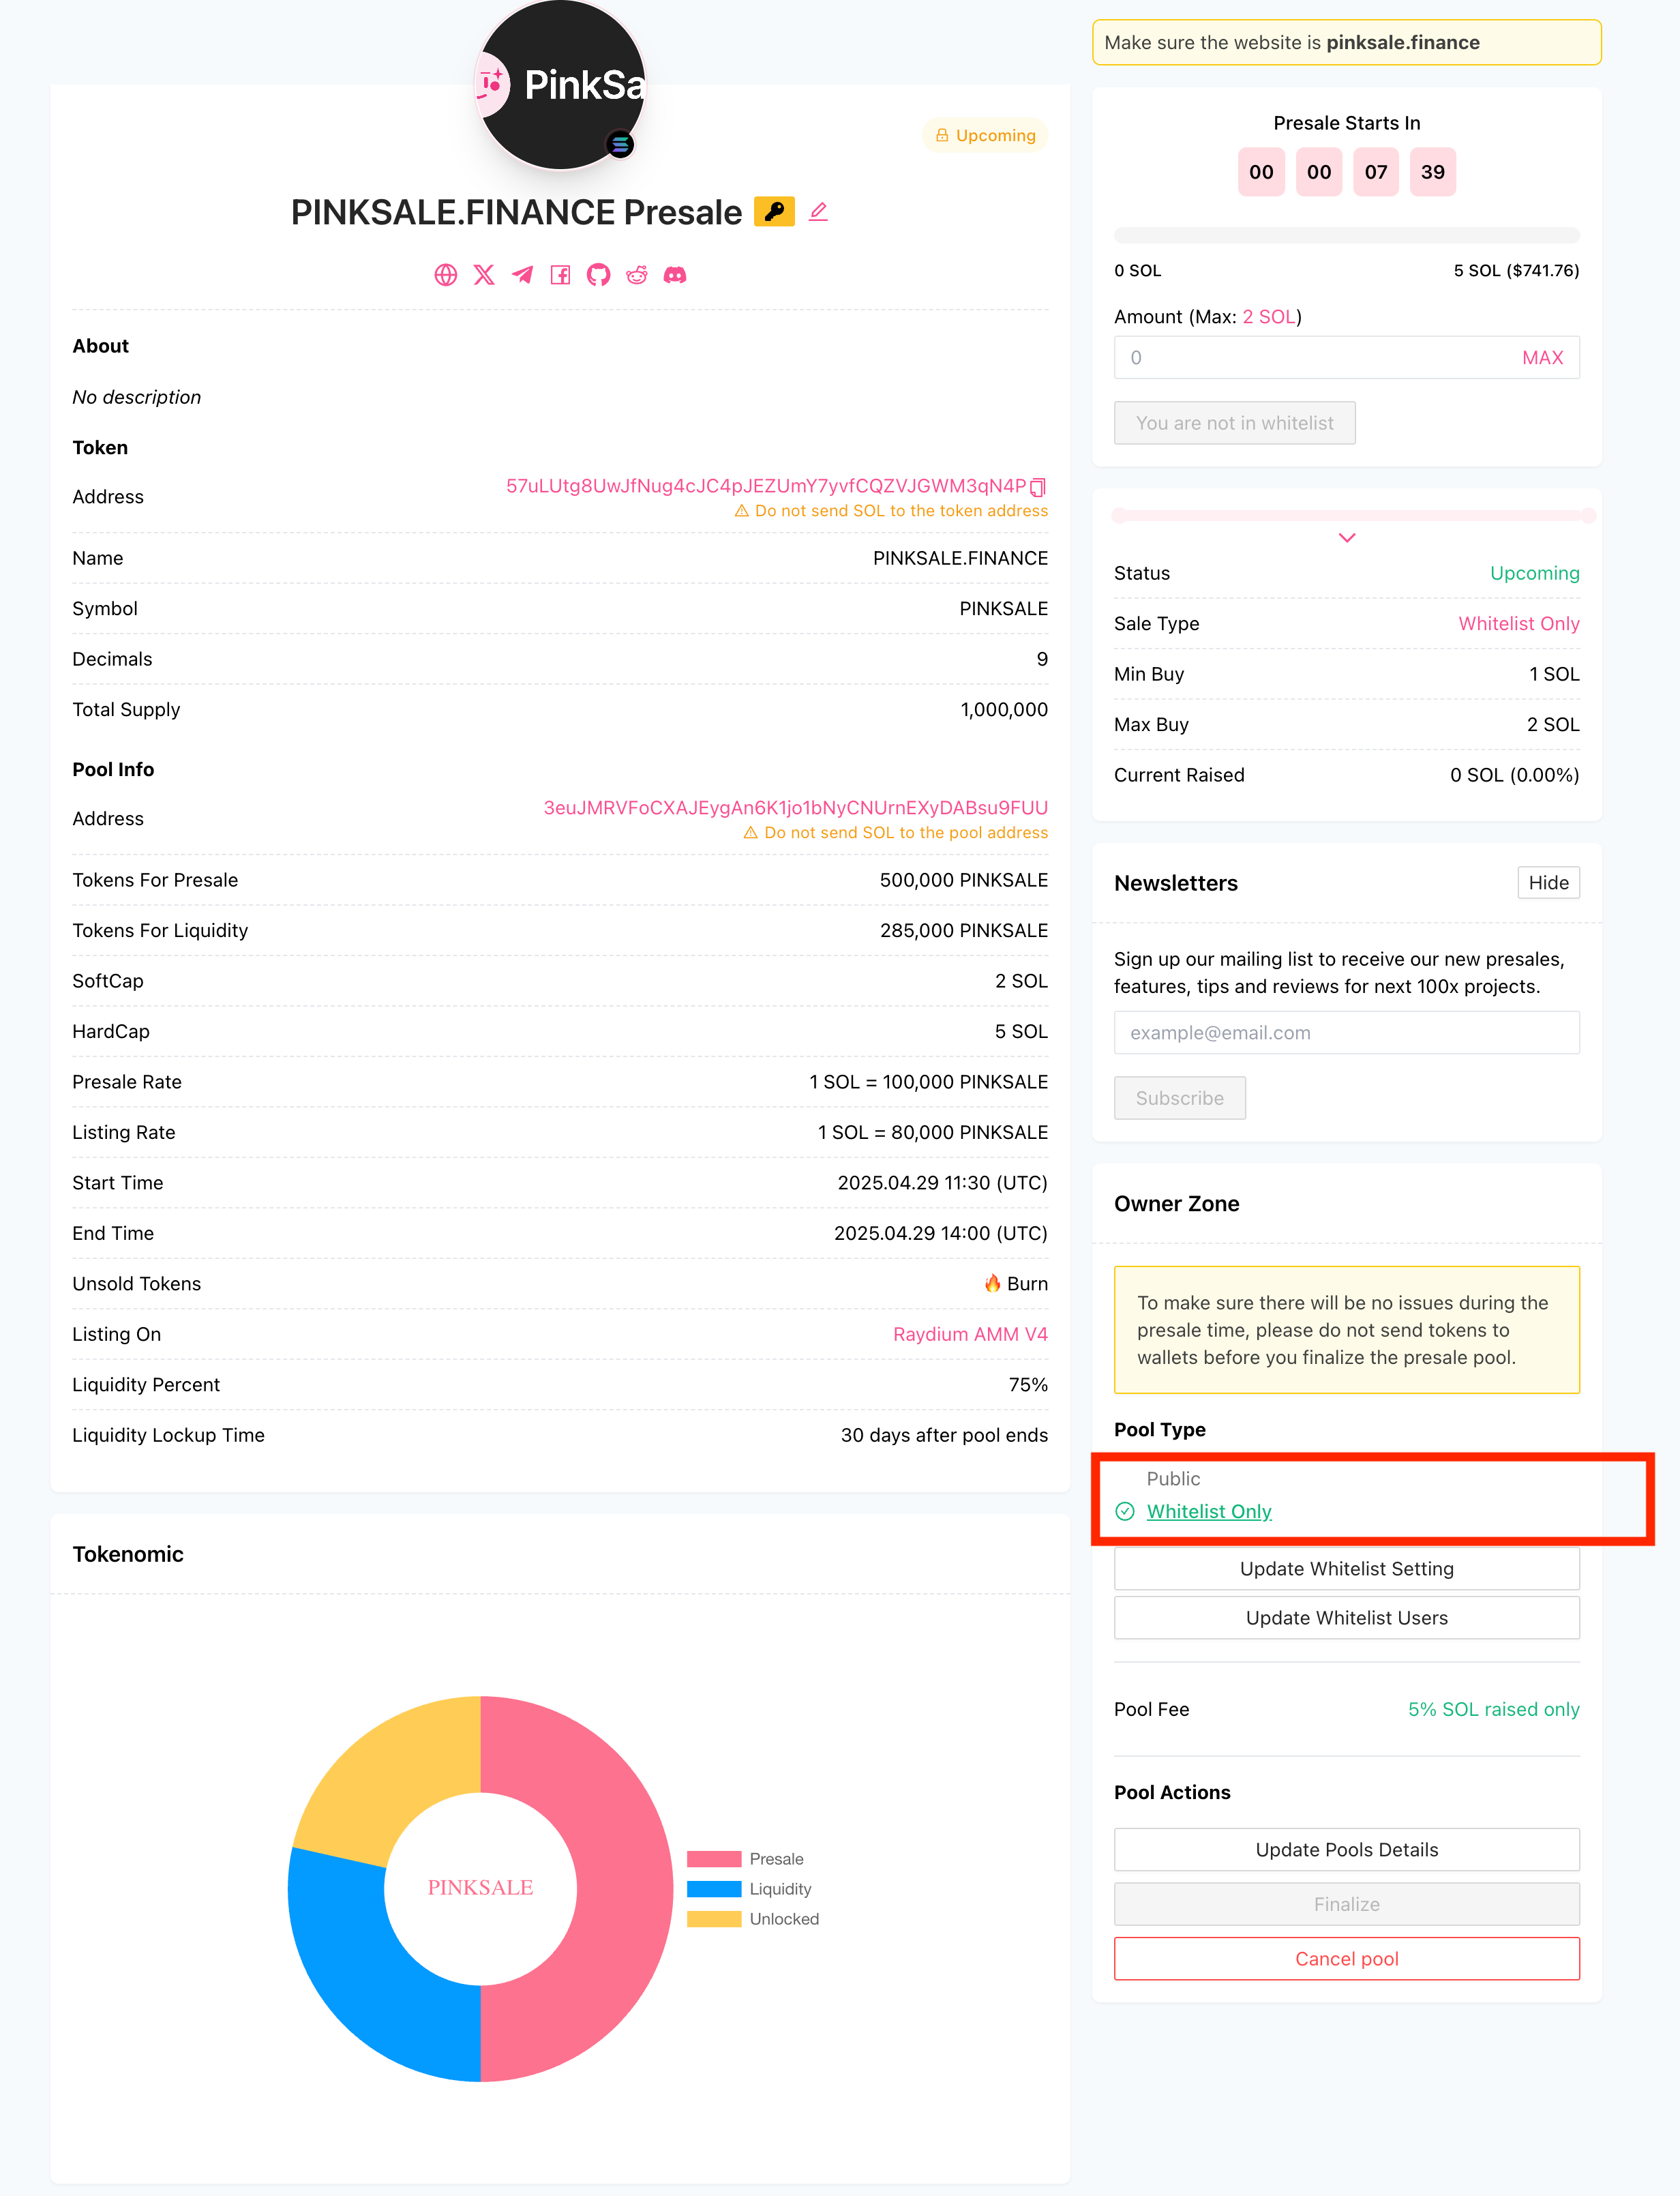Click the '2 SOL' max amount text

pos(1269,317)
